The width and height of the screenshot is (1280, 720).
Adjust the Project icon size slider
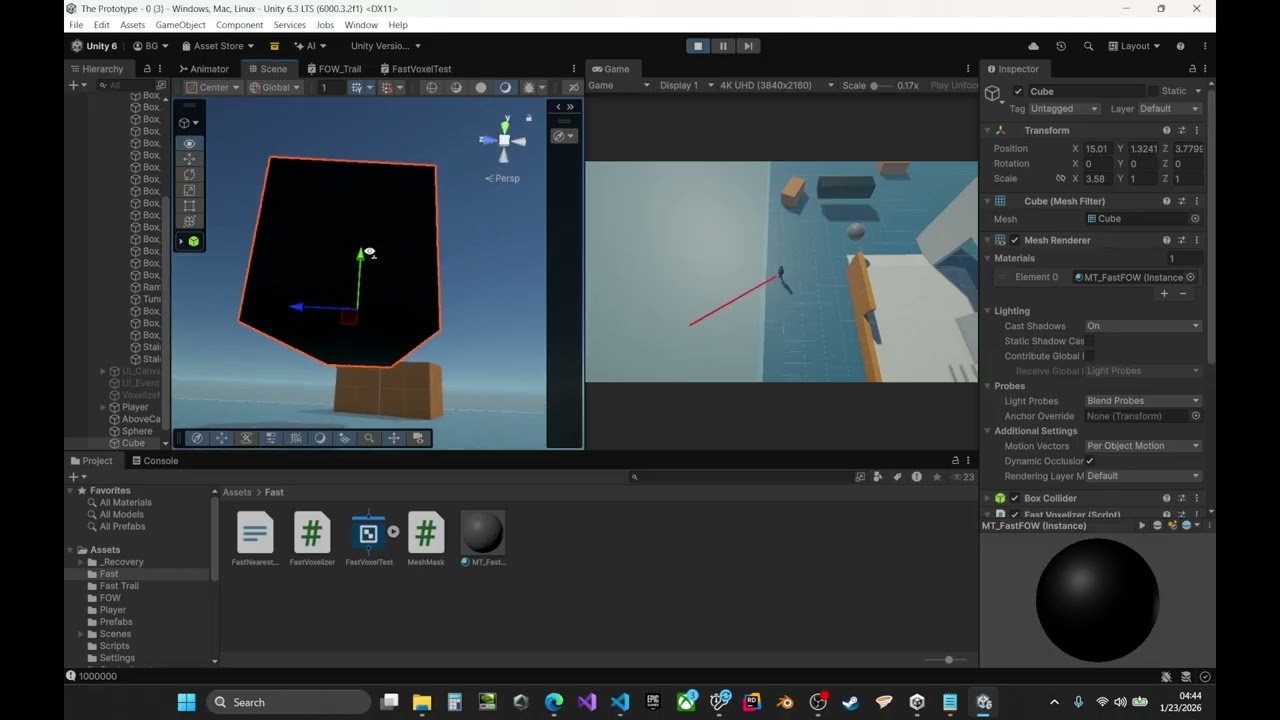point(947,660)
